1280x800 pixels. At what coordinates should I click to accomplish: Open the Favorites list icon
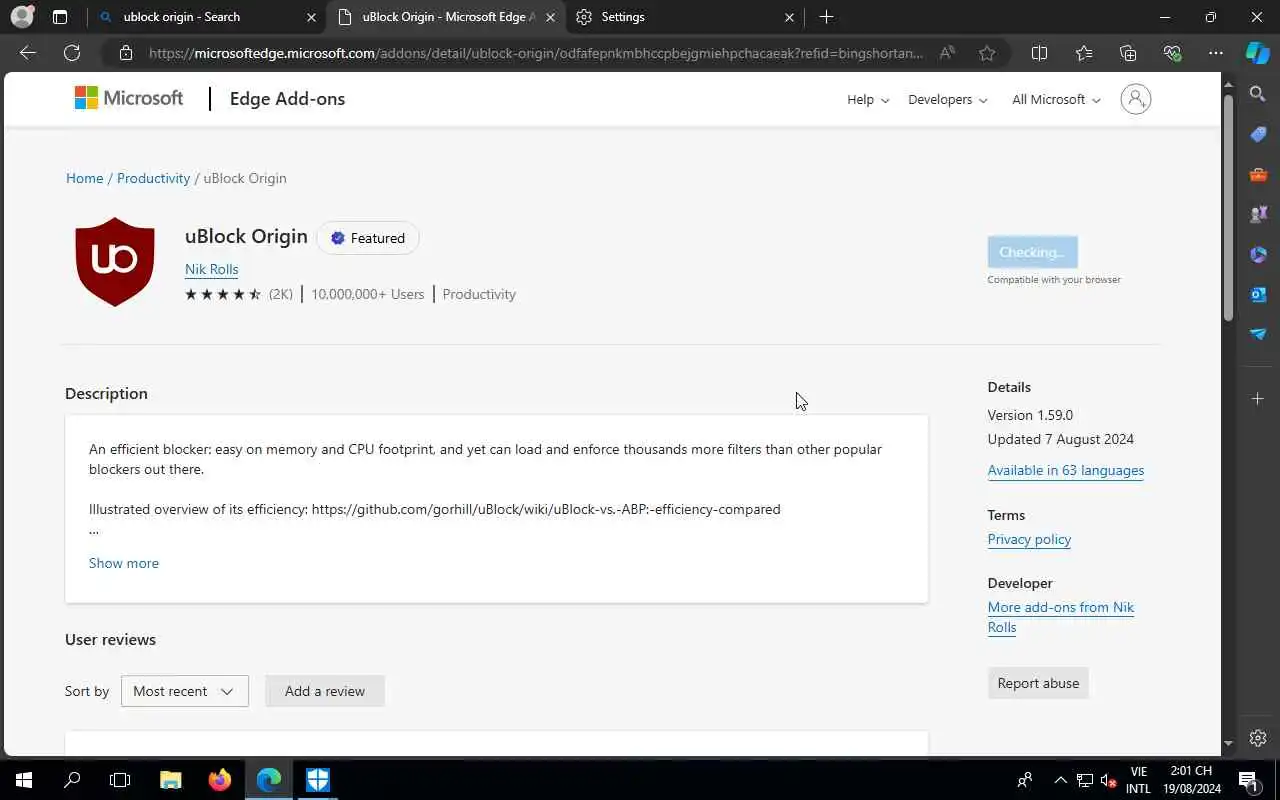(x=1084, y=53)
